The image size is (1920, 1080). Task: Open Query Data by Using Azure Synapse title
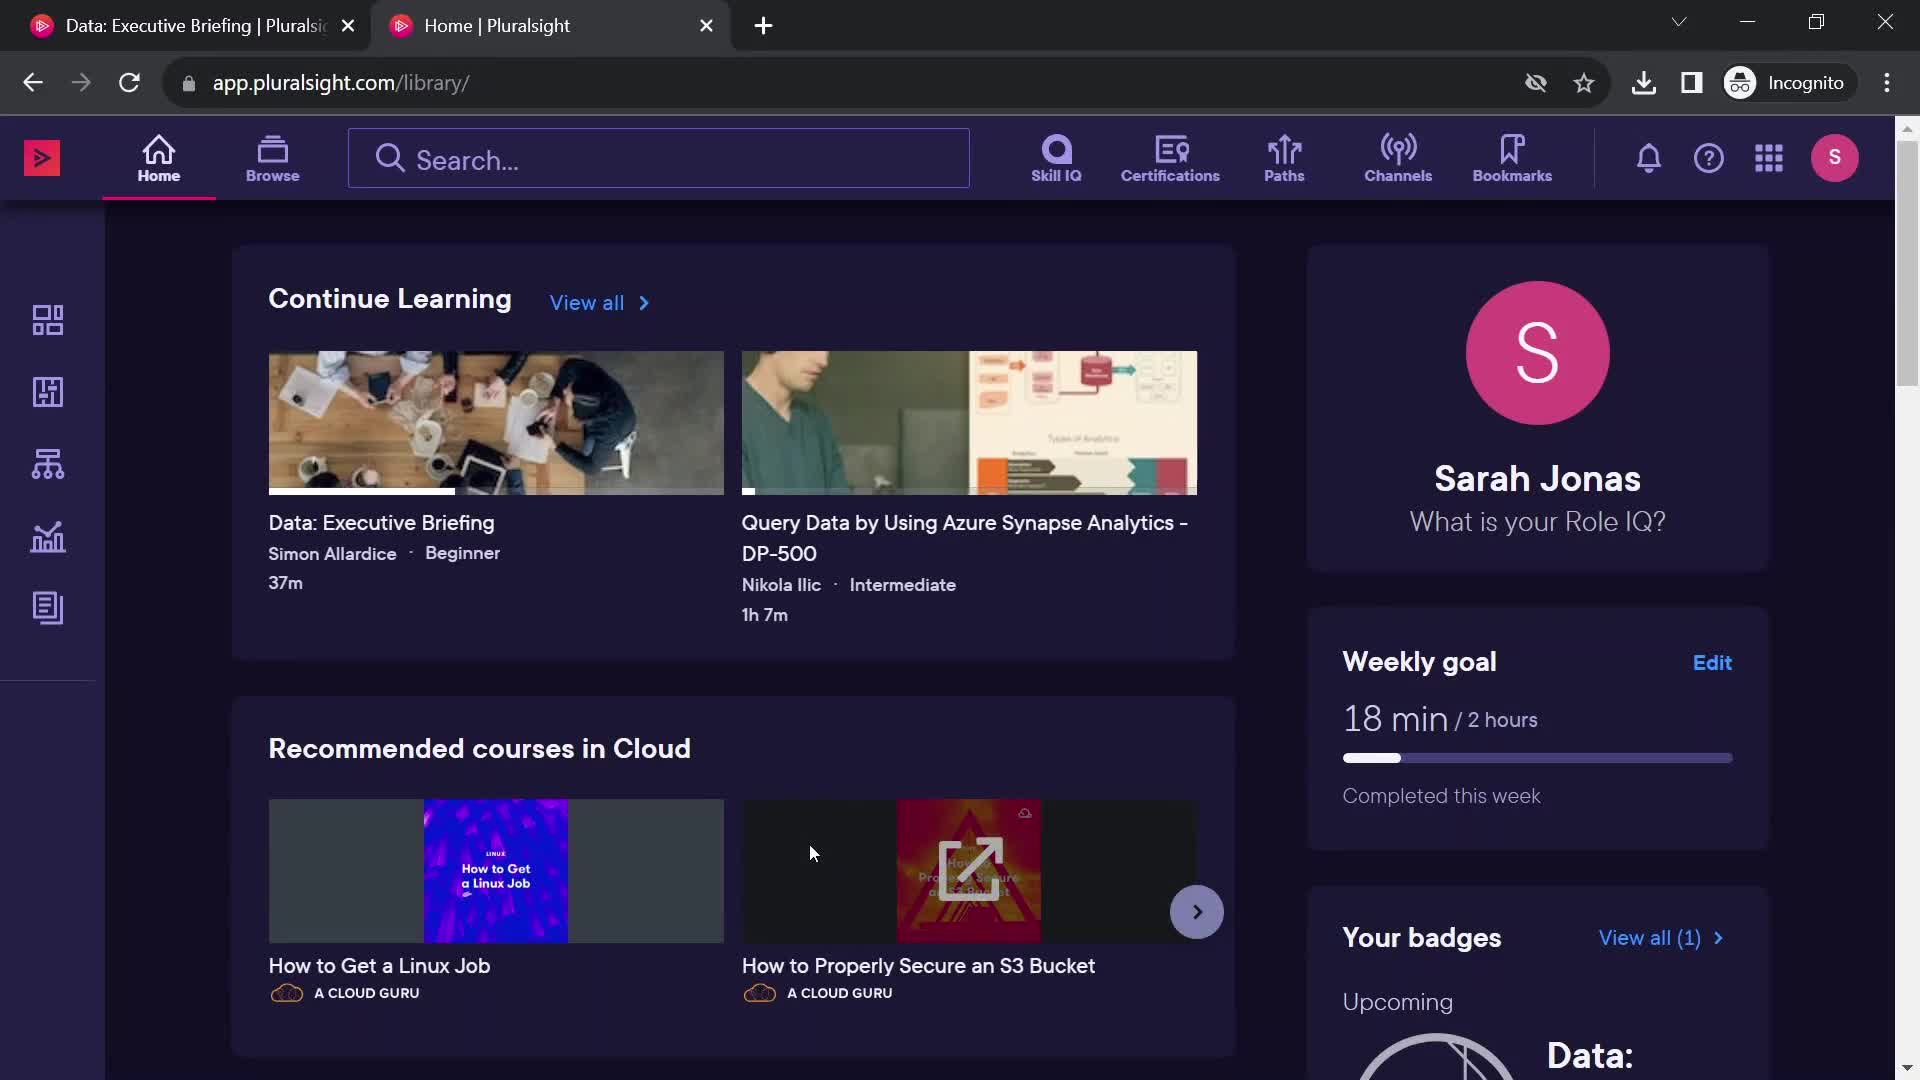click(965, 538)
